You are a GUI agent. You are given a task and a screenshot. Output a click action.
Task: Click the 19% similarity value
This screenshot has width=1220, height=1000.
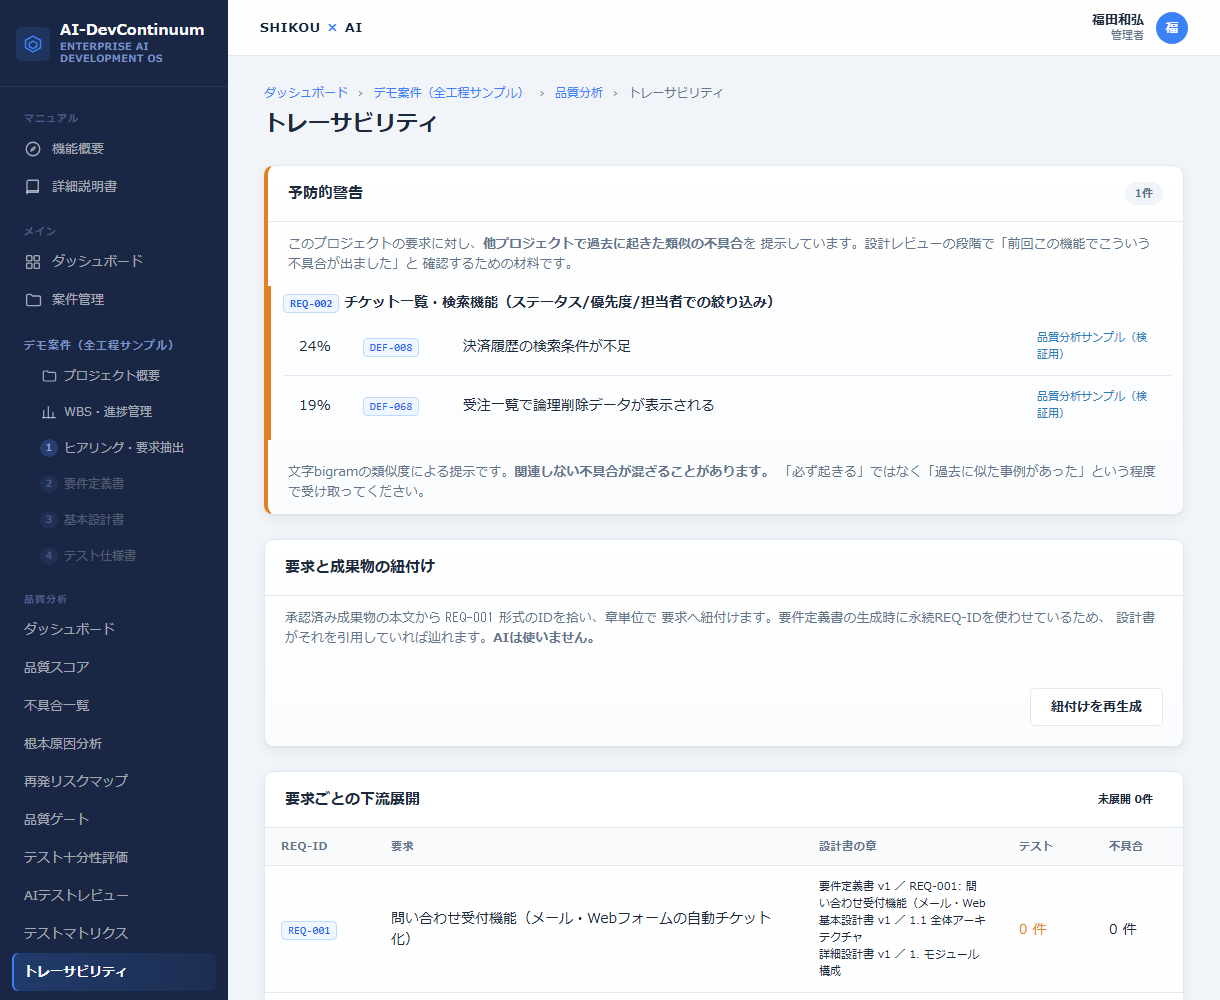(x=315, y=405)
